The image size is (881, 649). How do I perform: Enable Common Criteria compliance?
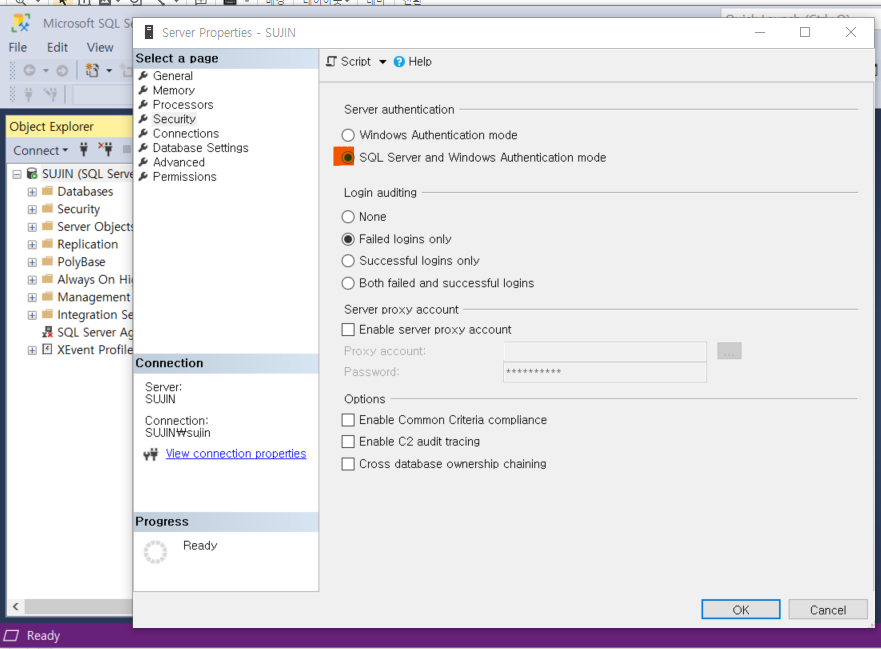click(x=348, y=420)
